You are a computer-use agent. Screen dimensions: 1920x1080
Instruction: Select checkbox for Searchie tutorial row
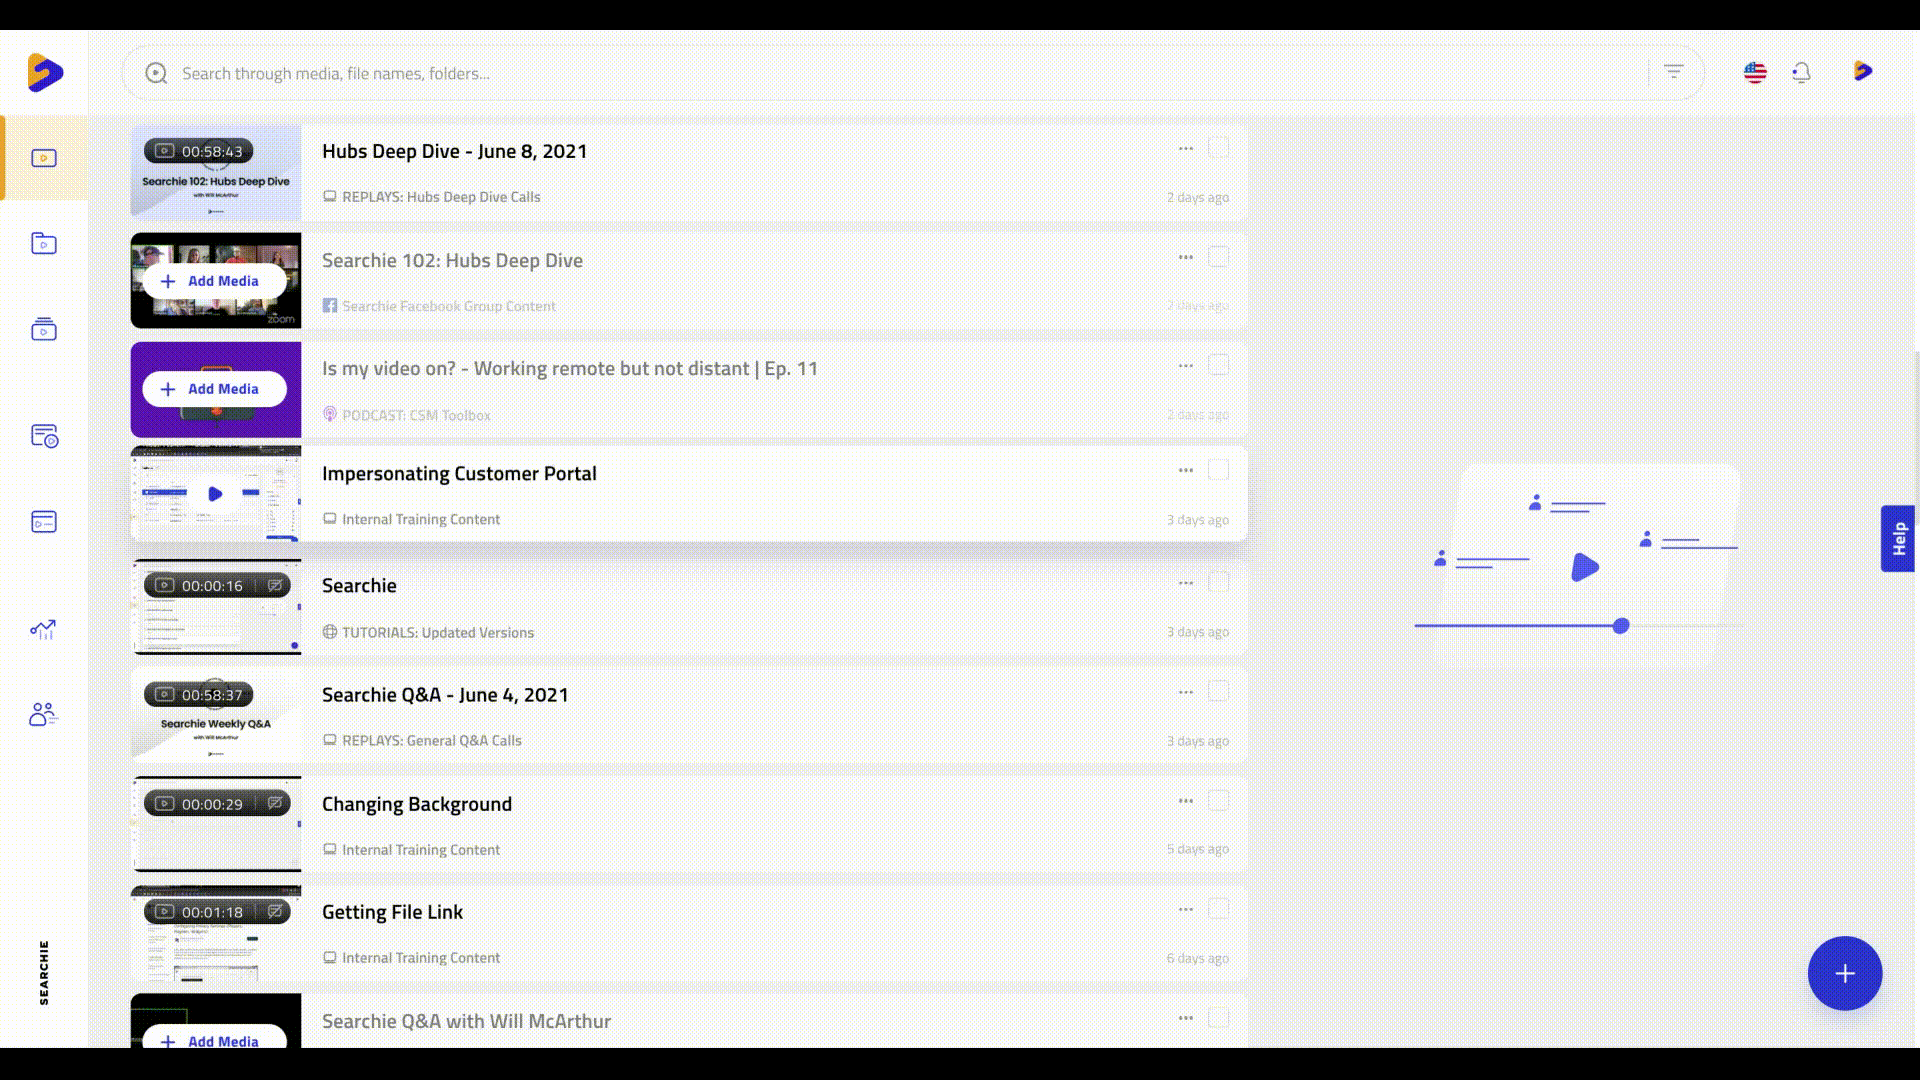pos(1218,582)
